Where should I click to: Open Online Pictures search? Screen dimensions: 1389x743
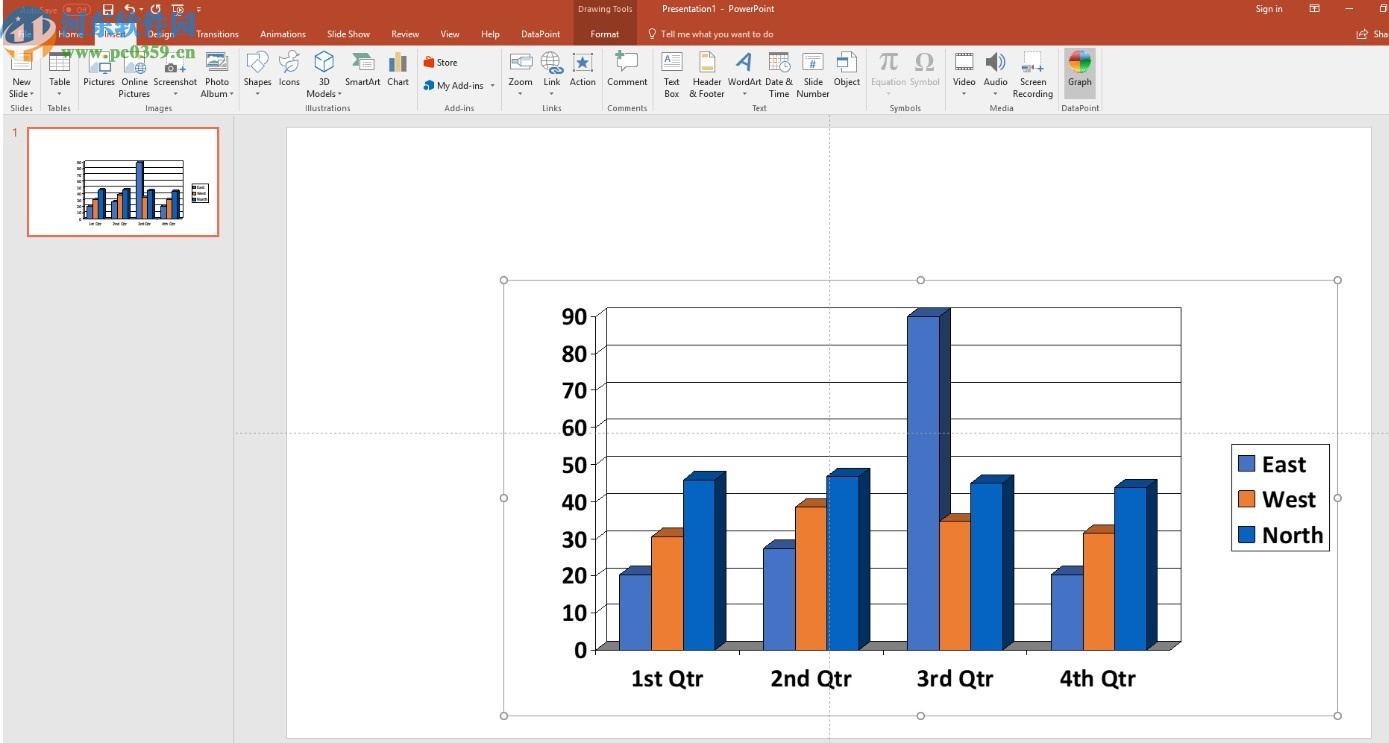(x=134, y=75)
